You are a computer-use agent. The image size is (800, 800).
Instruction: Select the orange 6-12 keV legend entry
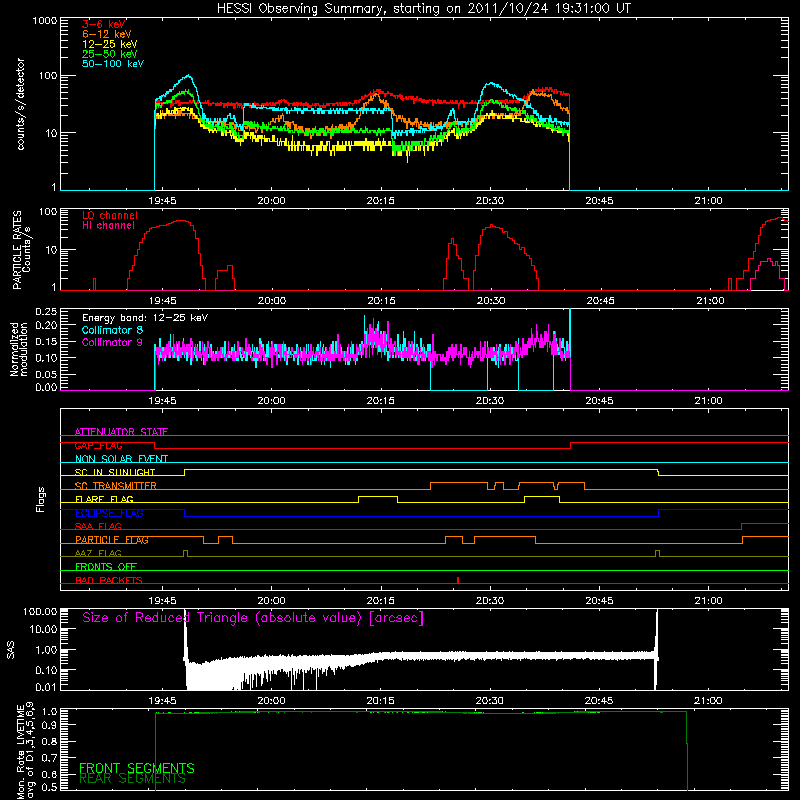click(x=107, y=34)
